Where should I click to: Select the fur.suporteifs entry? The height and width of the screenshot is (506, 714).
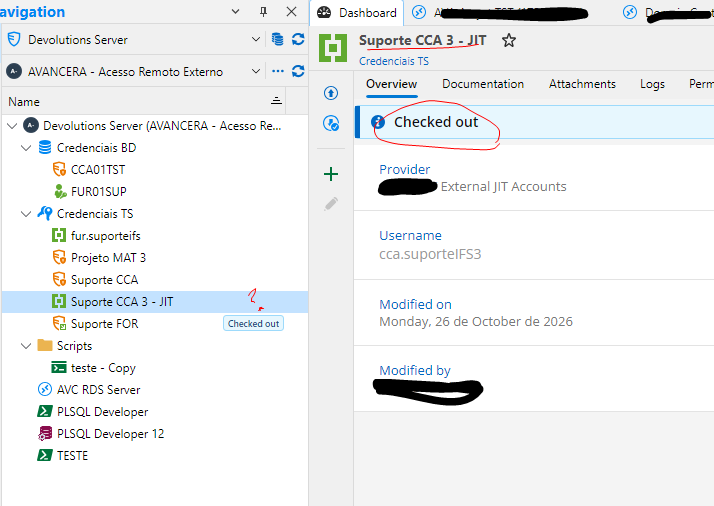point(106,236)
